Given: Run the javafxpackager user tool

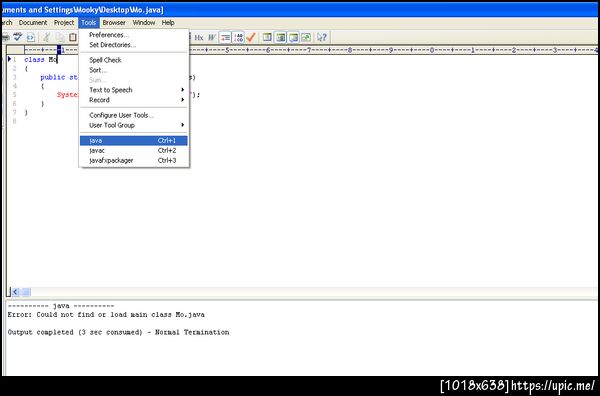Looking at the screenshot, I should coord(134,160).
